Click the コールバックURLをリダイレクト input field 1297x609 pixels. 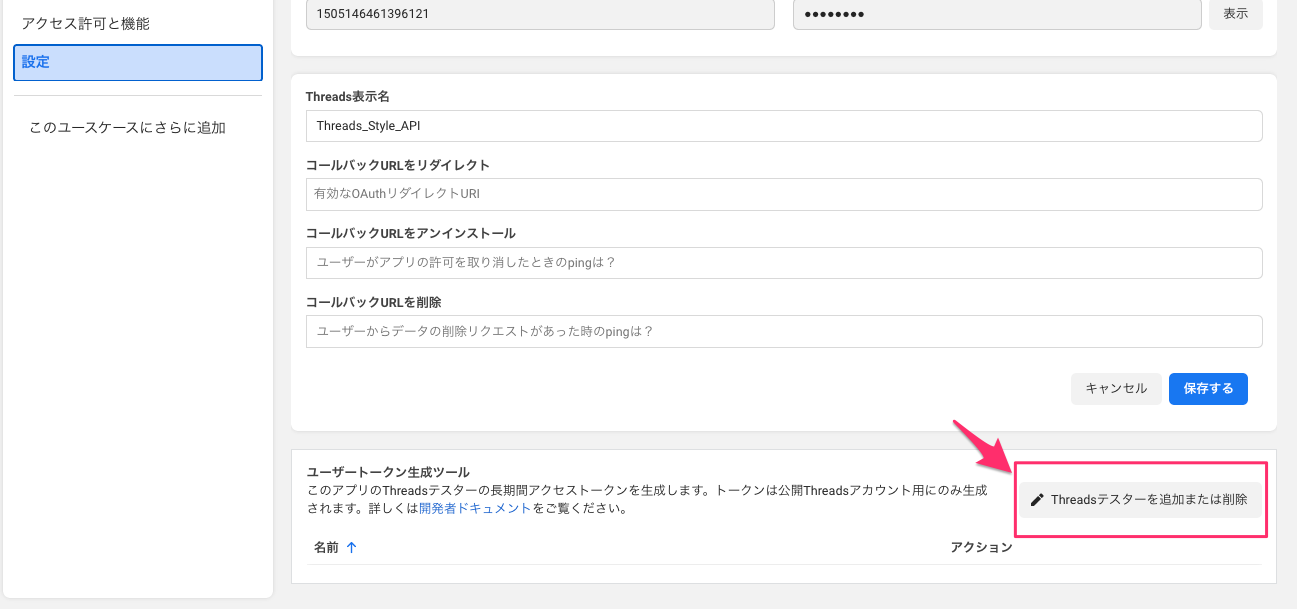[783, 194]
